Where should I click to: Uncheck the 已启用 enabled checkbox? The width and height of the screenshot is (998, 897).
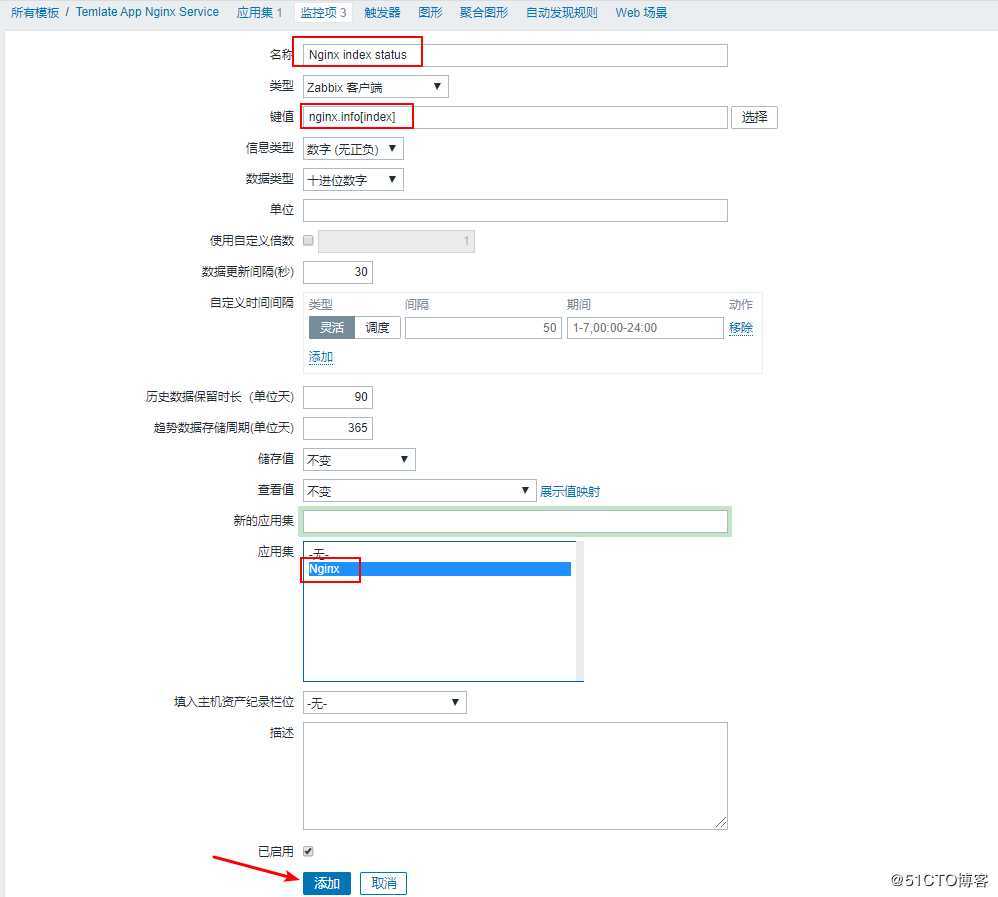point(309,850)
